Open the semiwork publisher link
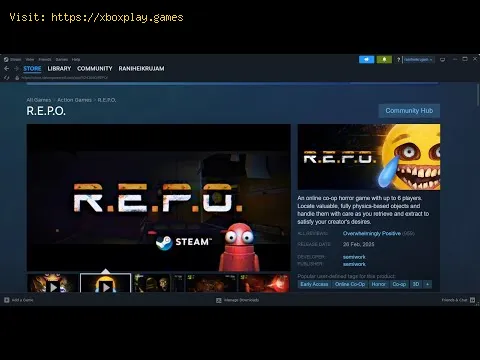The width and height of the screenshot is (480, 360). point(354,264)
